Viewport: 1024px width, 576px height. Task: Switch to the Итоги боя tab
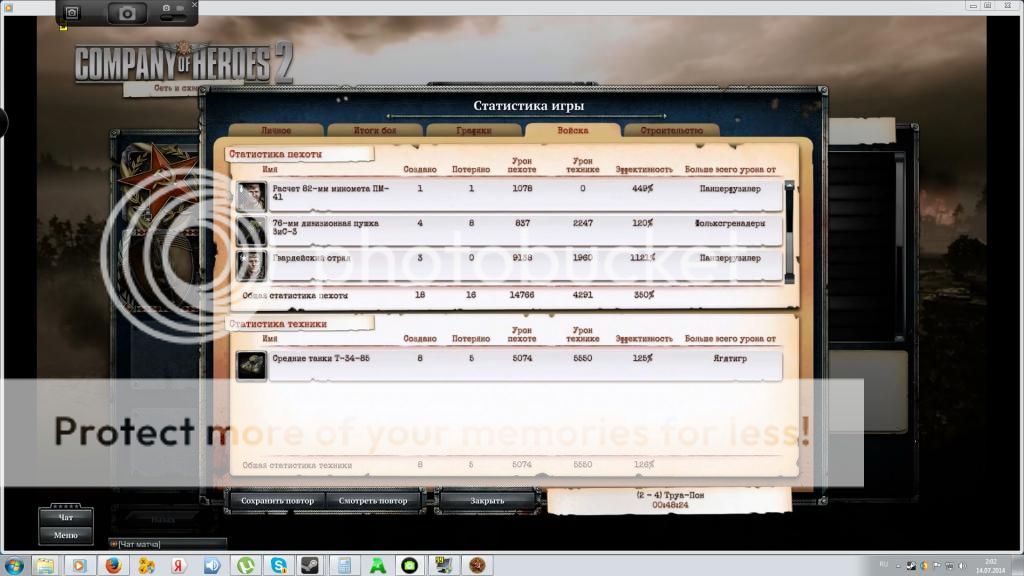point(375,130)
